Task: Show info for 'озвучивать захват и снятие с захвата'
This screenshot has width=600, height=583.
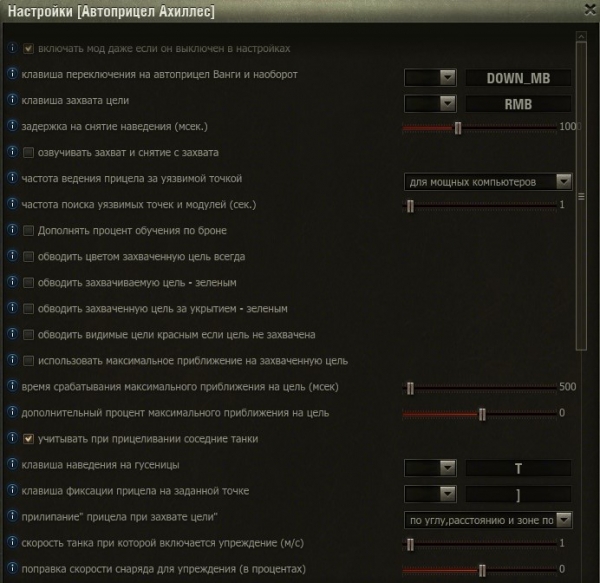Action: [x=12, y=151]
